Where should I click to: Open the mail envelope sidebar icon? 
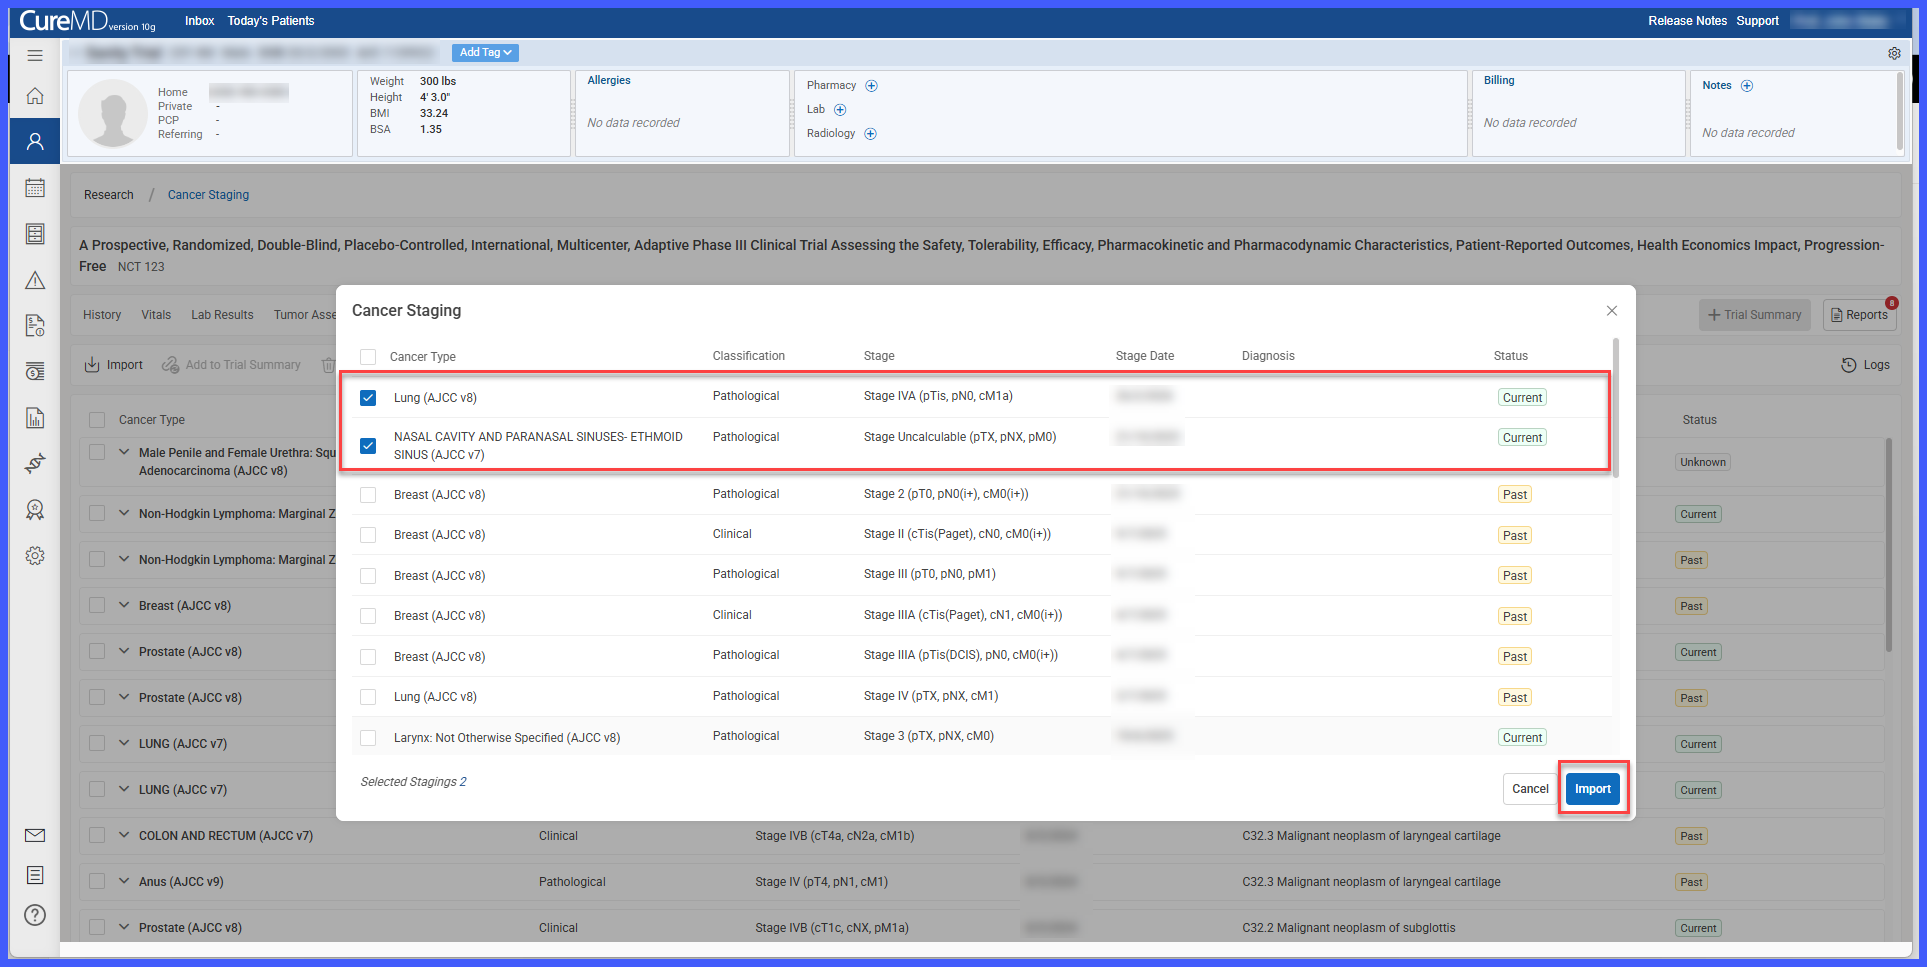pos(35,835)
